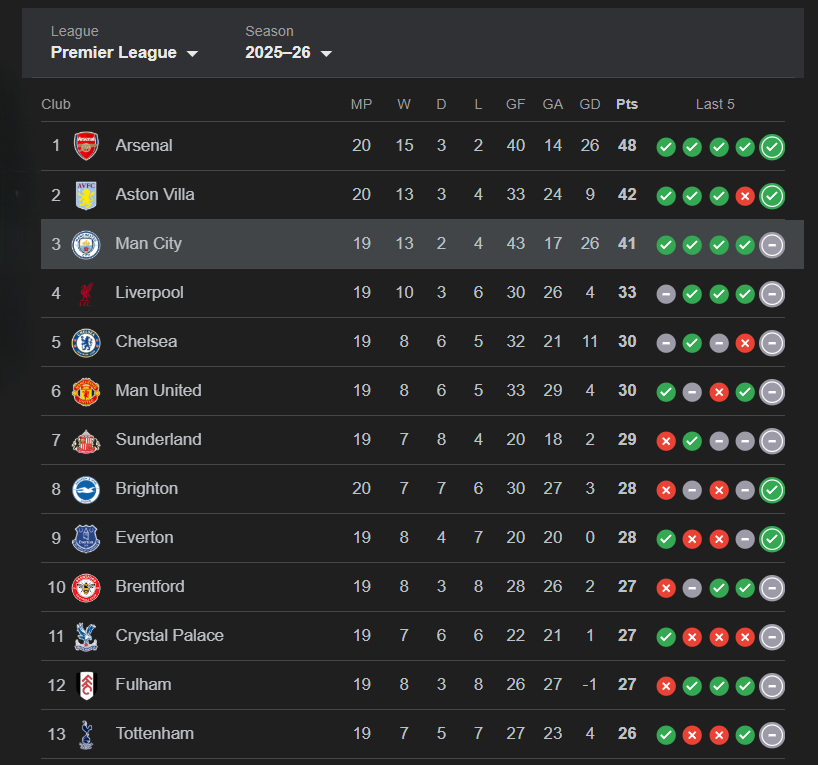
Task: Select the Man United crest icon
Action: pyautogui.click(x=87, y=391)
